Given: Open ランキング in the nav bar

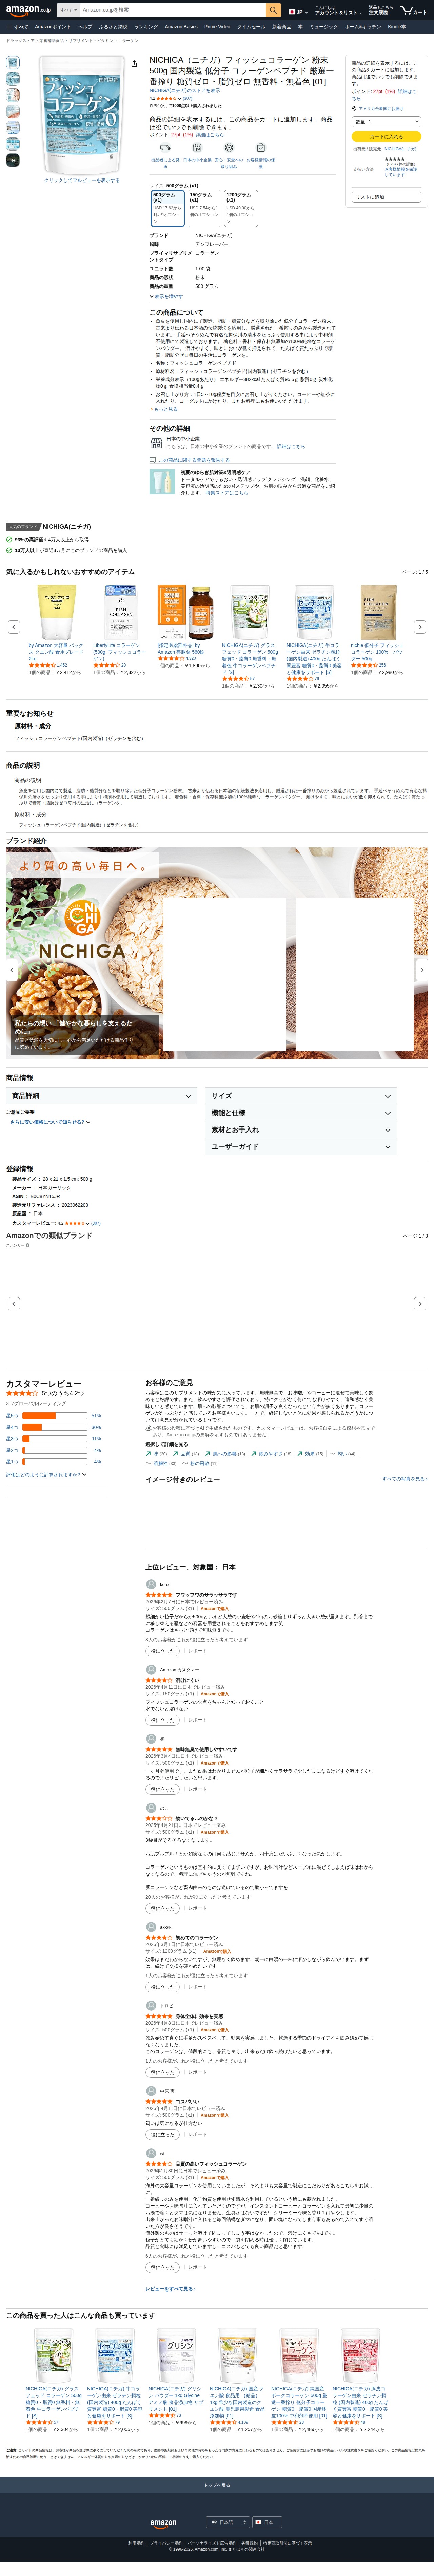Looking at the screenshot, I should pyautogui.click(x=146, y=27).
